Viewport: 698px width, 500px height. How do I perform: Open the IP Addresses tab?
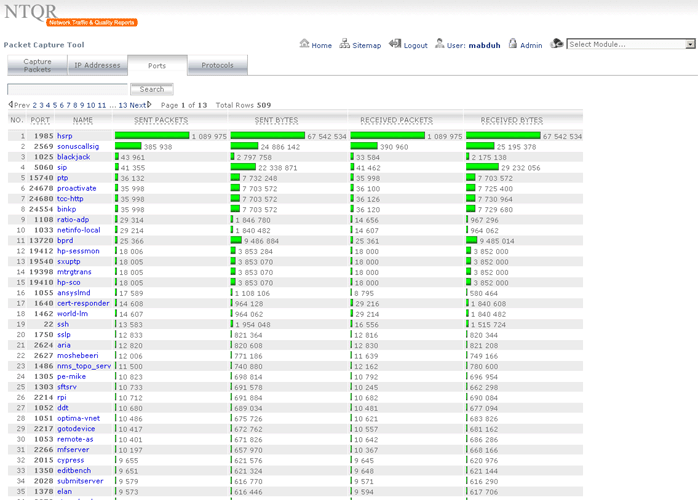tap(97, 66)
